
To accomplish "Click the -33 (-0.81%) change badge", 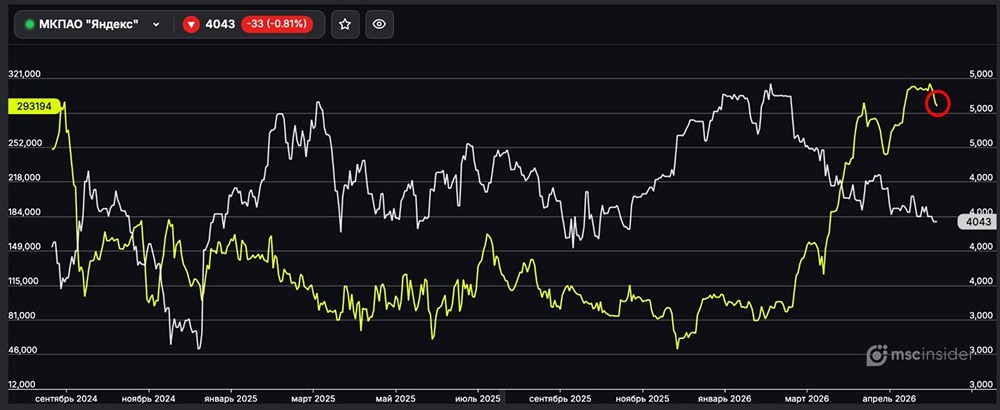I will [277, 24].
